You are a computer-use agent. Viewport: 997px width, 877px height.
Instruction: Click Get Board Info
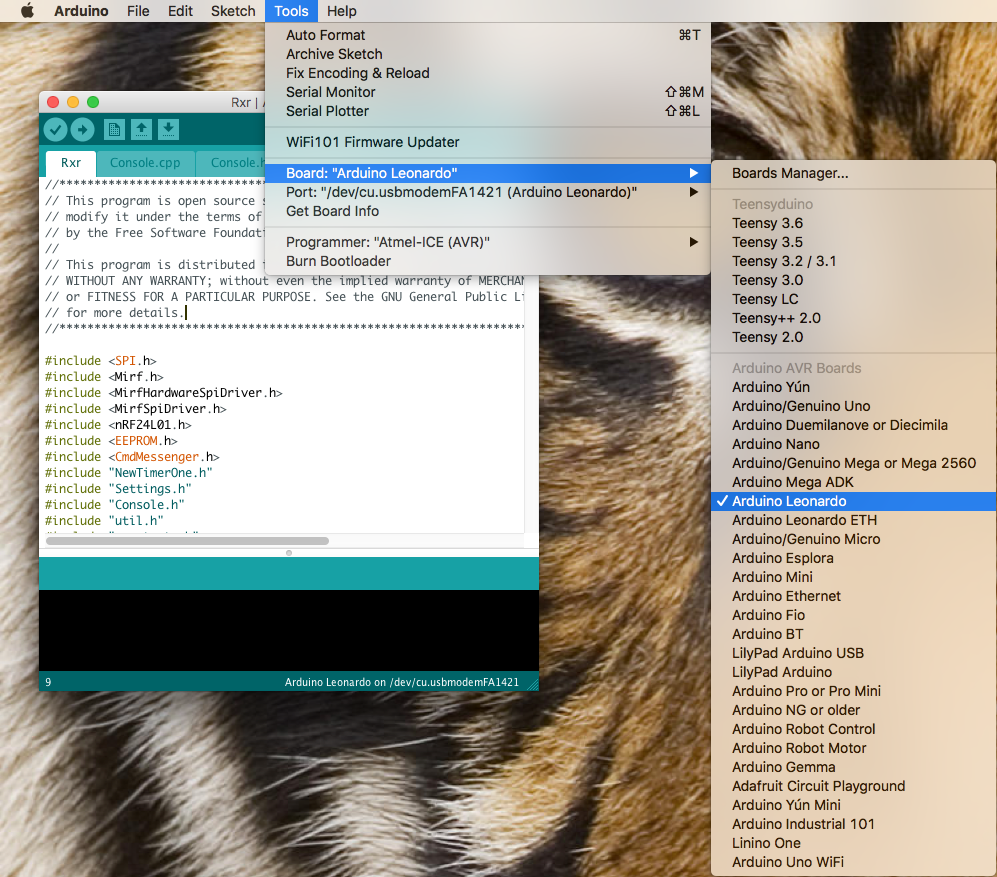[488, 211]
